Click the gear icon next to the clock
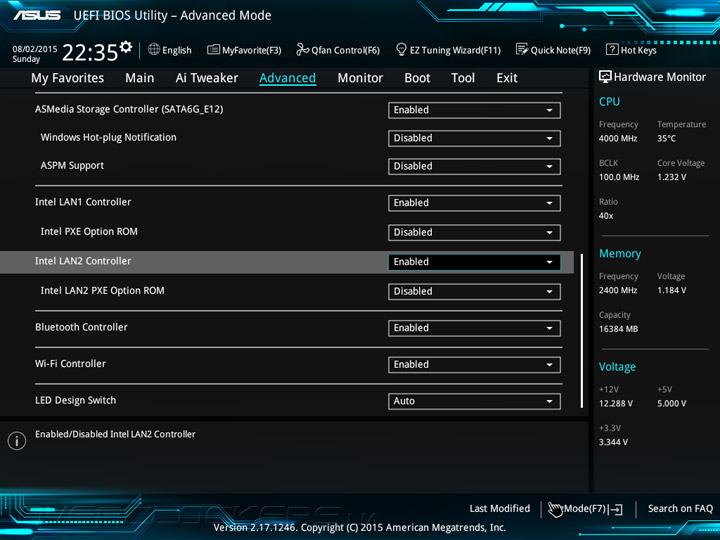 pyautogui.click(x=125, y=47)
